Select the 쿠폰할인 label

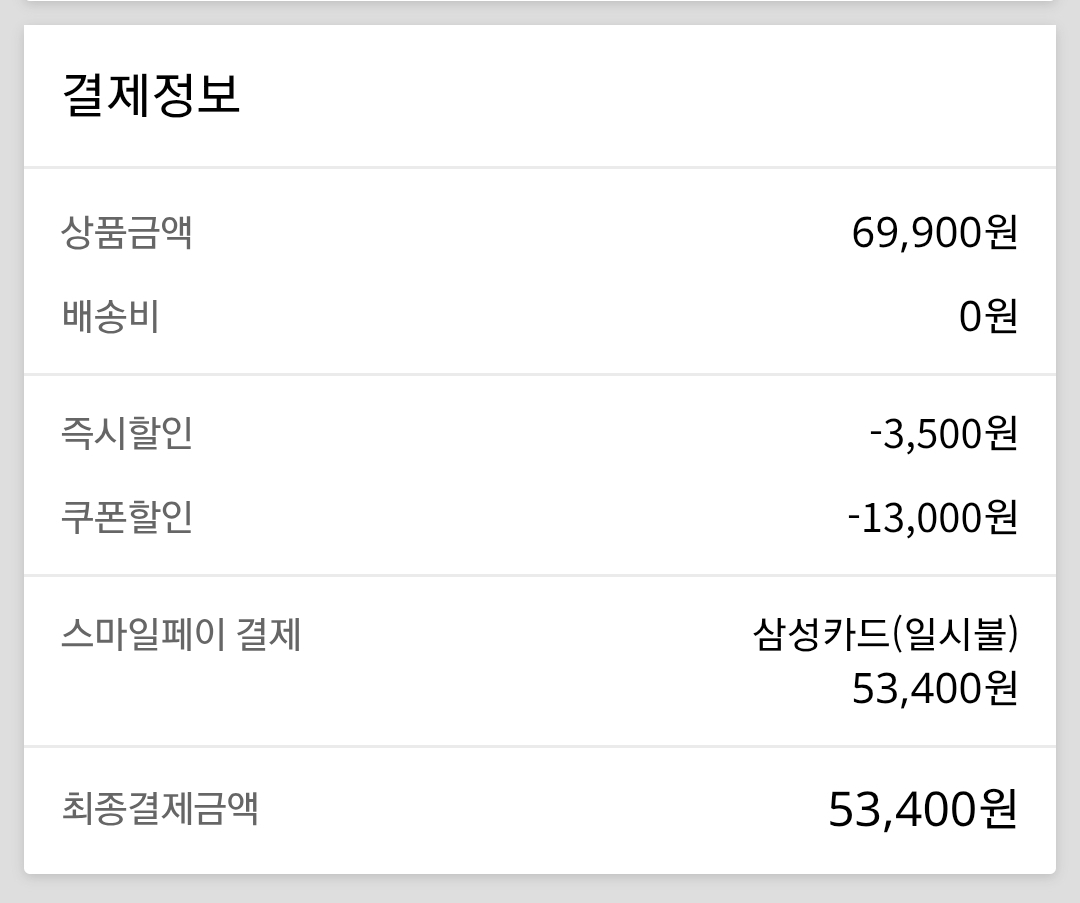(127, 518)
